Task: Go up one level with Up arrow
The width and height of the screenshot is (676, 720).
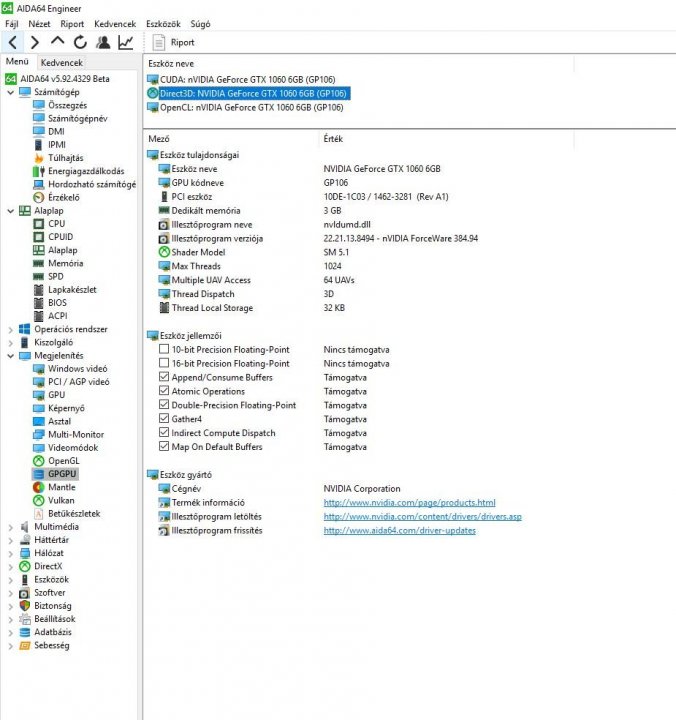Action: click(57, 41)
